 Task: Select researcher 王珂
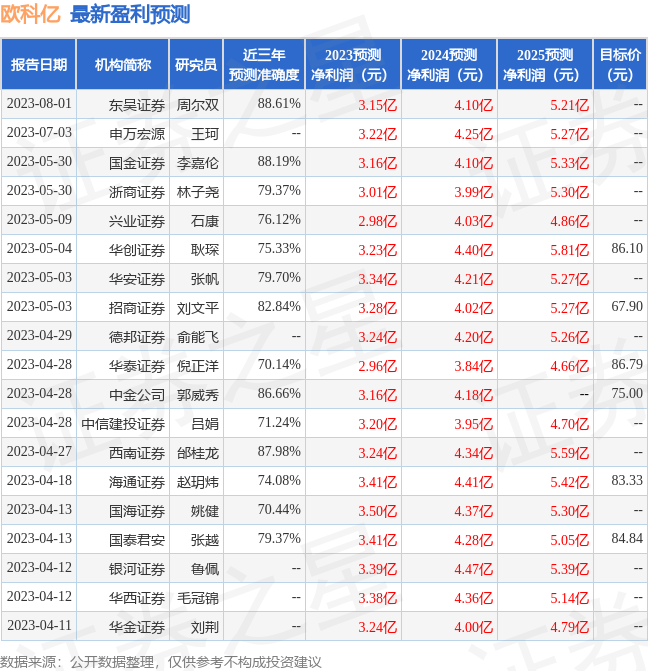(x=205, y=134)
